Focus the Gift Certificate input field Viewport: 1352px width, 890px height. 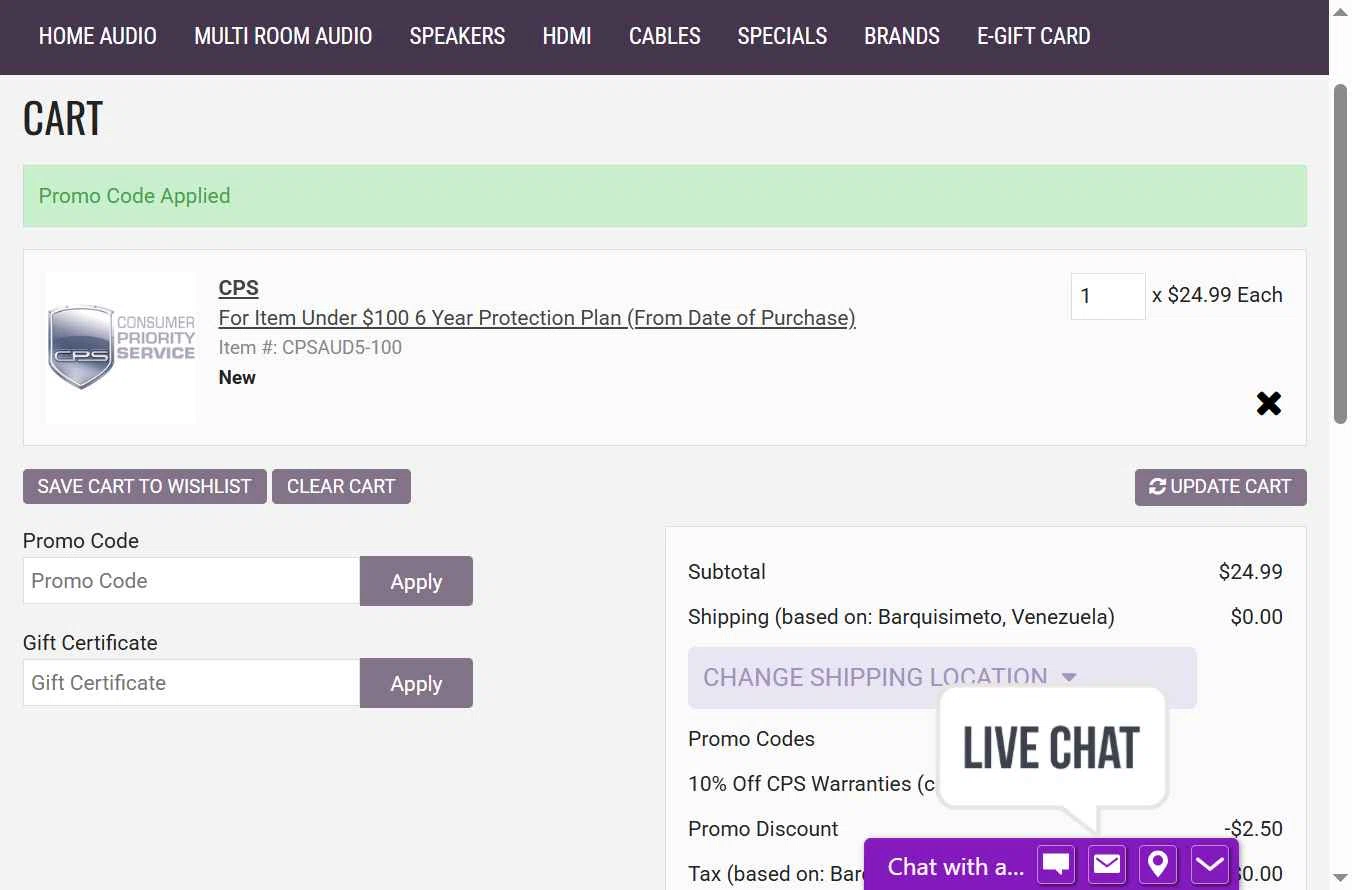pyautogui.click(x=191, y=683)
